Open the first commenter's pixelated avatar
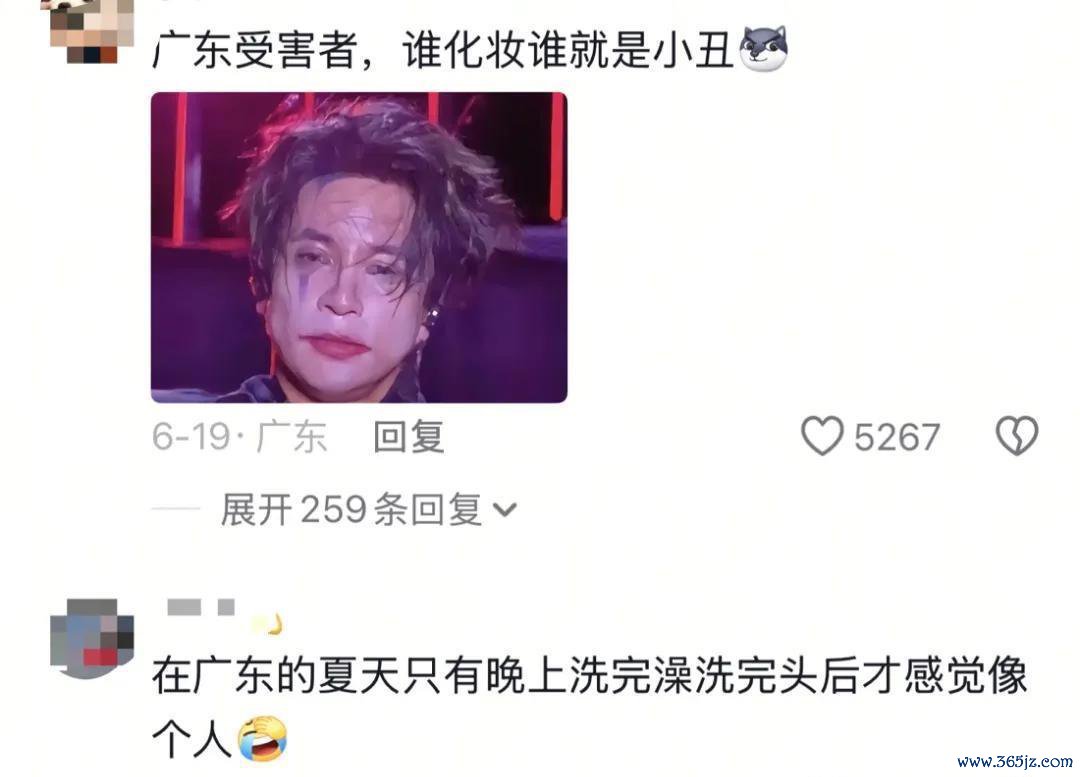Image resolution: width=1080 pixels, height=777 pixels. click(92, 31)
